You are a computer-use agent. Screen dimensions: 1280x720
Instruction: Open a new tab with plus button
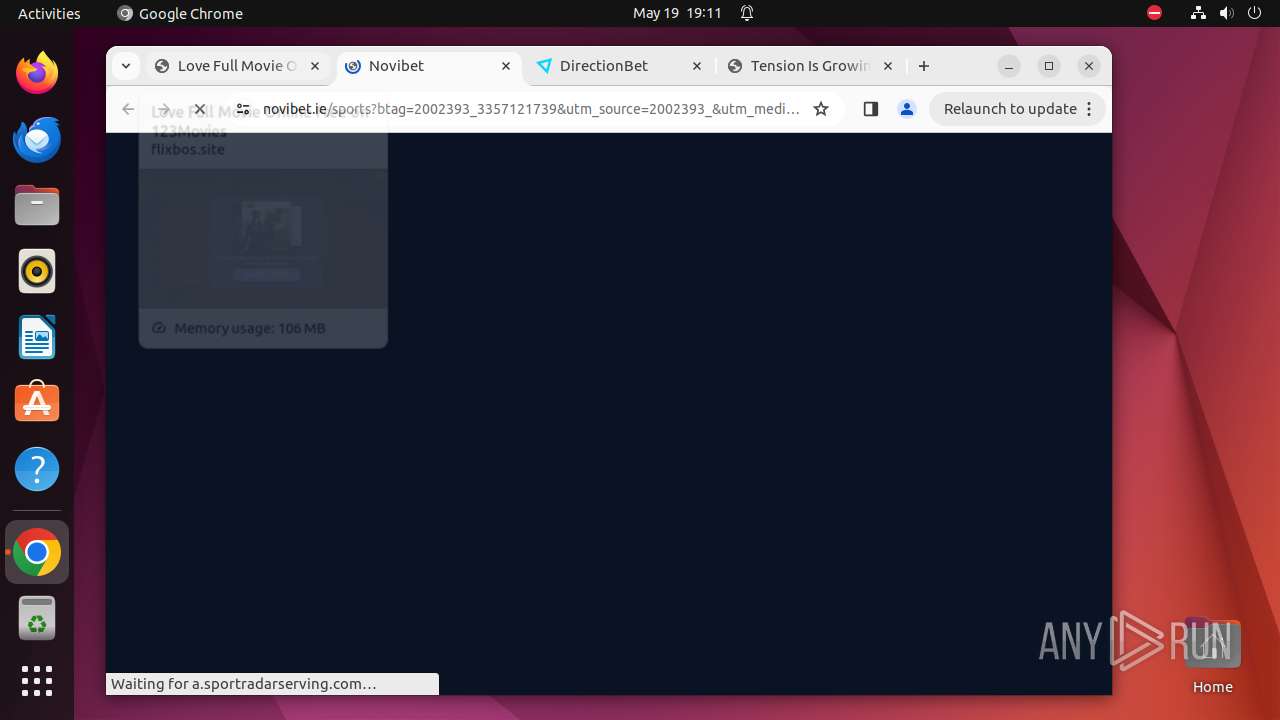click(x=924, y=66)
